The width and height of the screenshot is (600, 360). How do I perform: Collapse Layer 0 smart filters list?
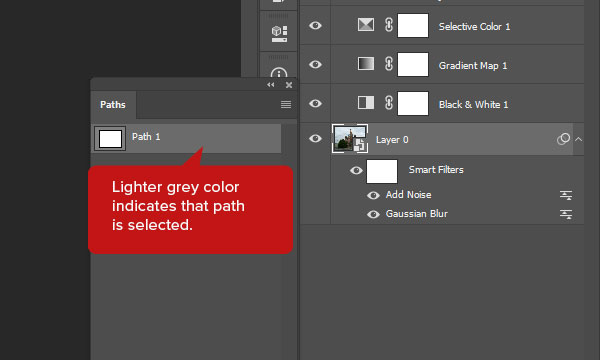pyautogui.click(x=579, y=139)
